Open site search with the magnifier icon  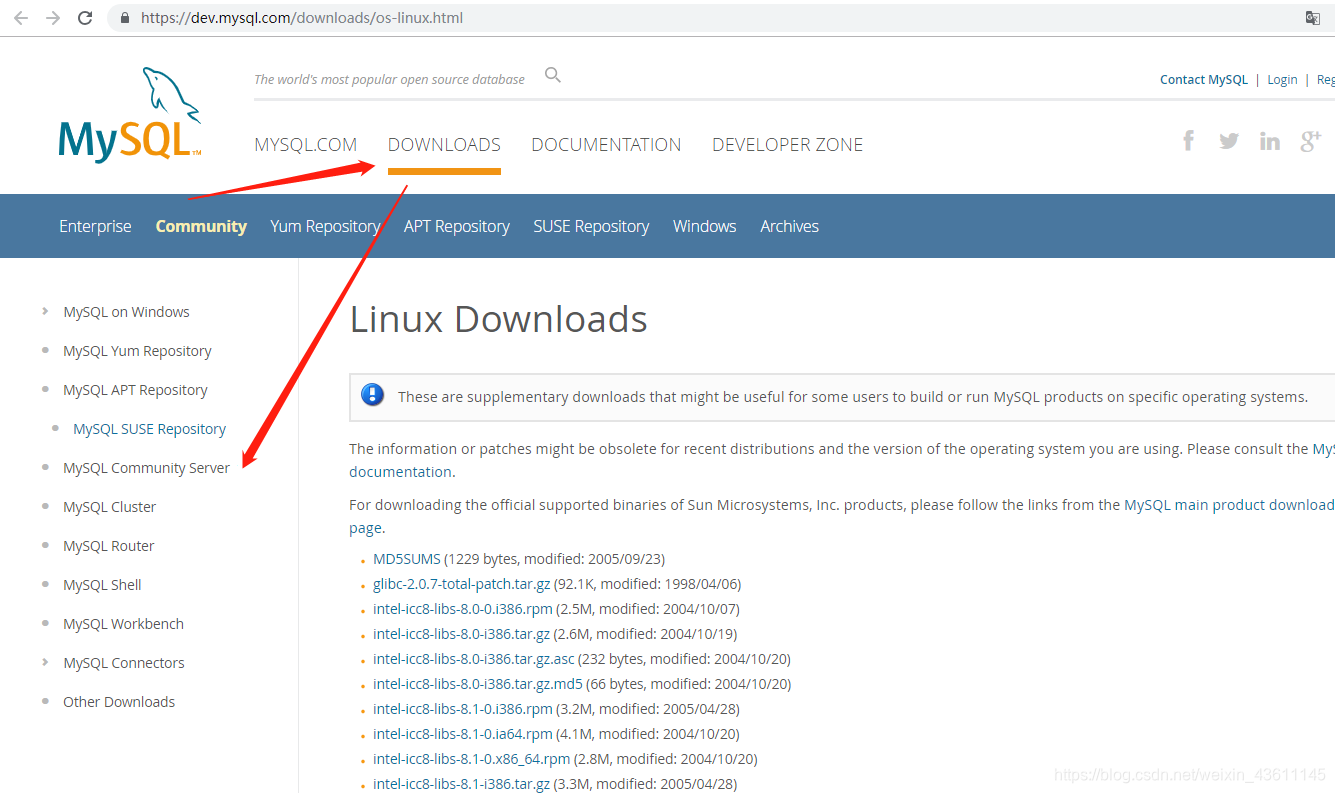point(553,75)
